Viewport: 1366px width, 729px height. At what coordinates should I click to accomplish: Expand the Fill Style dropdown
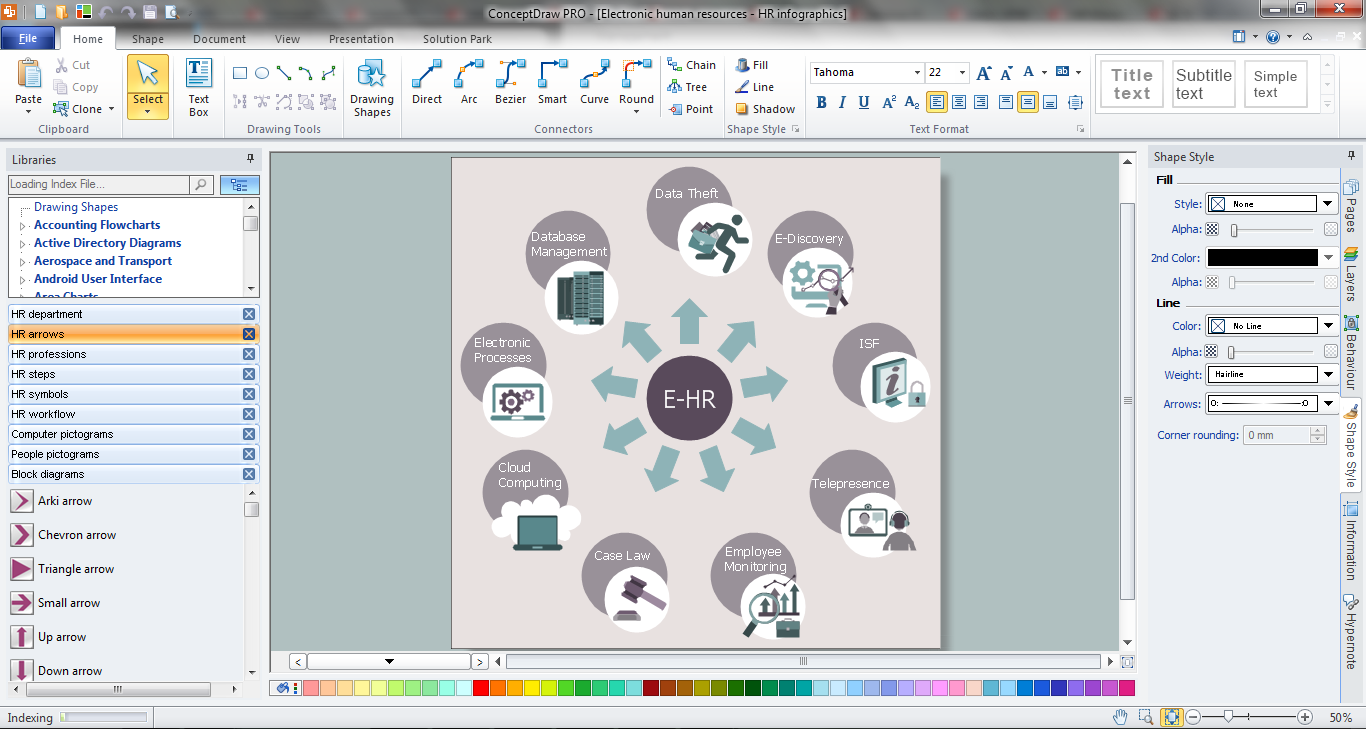click(1328, 204)
